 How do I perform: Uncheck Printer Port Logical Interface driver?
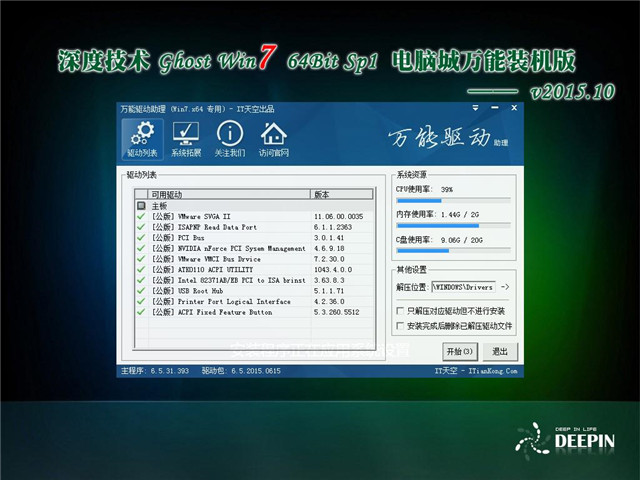pyautogui.click(x=141, y=301)
